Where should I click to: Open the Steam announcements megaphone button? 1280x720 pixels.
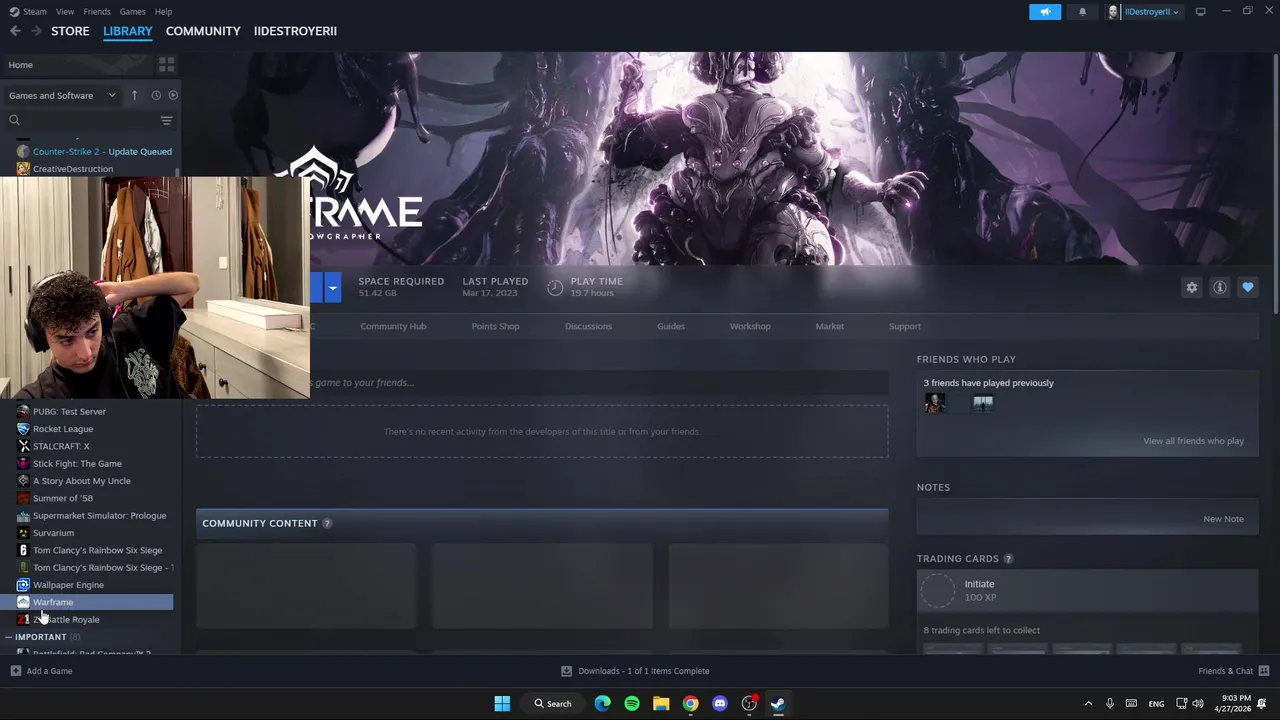[1045, 12]
